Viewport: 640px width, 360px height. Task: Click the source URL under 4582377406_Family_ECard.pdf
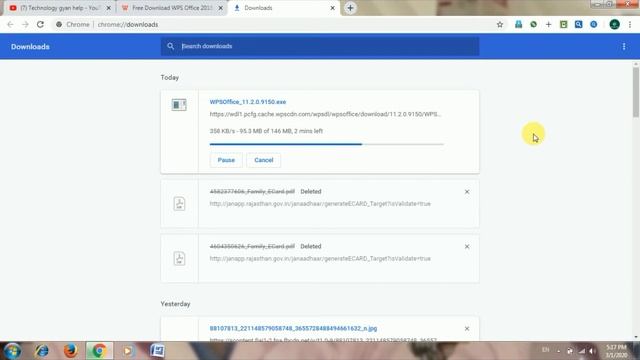tap(320, 204)
